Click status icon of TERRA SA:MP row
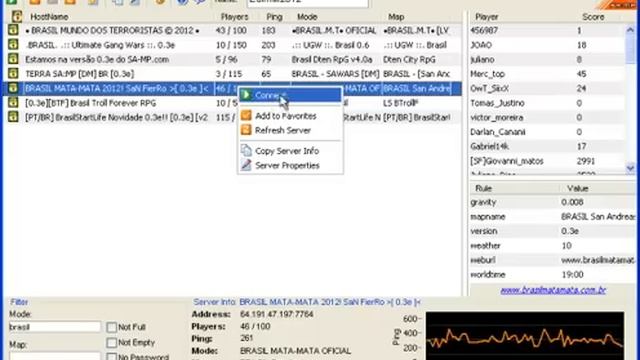 (13, 73)
